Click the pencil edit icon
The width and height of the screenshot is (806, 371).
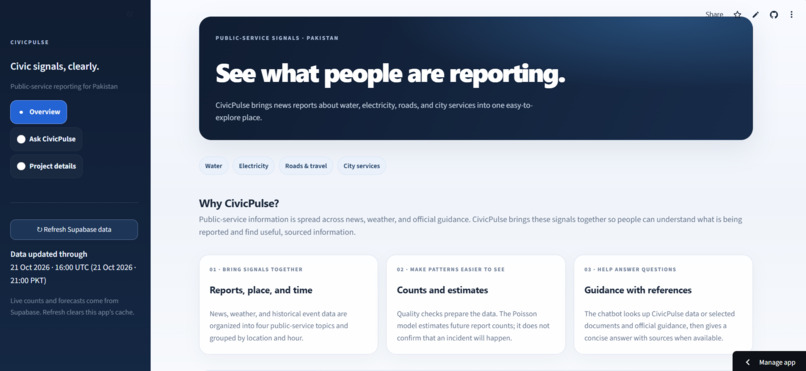pyautogui.click(x=755, y=15)
